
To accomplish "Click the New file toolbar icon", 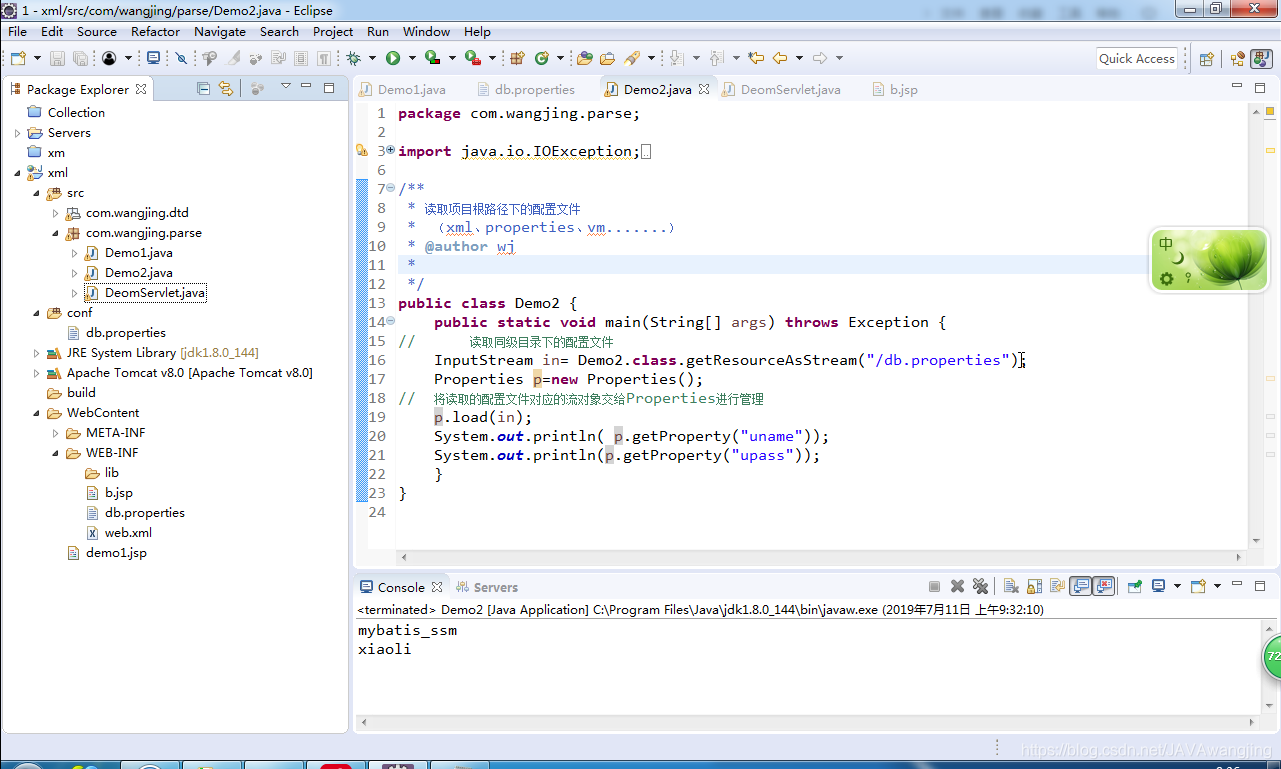I will pyautogui.click(x=18, y=58).
